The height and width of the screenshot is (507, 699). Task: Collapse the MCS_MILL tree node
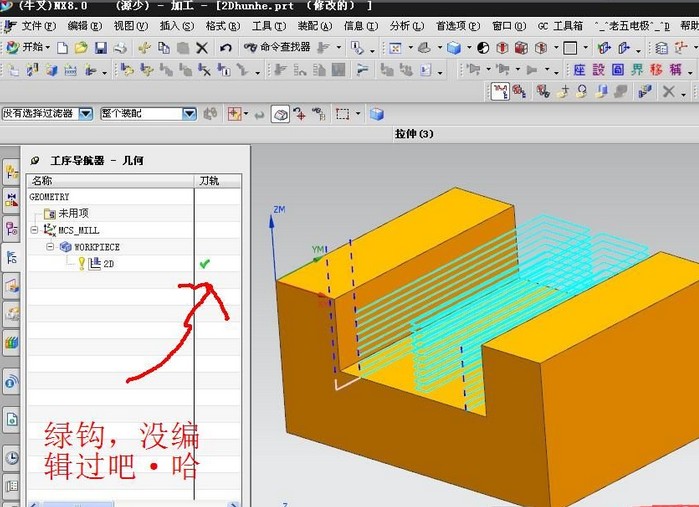coord(35,230)
